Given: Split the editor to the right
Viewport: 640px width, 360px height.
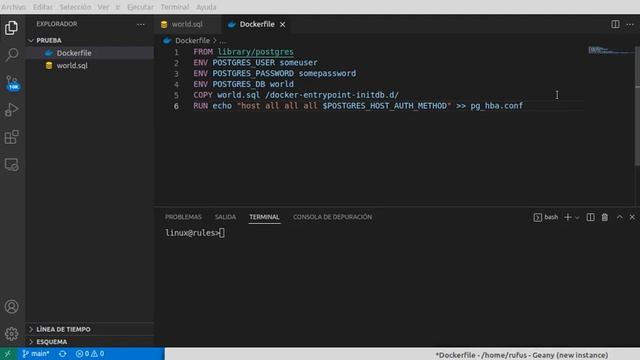Looking at the screenshot, I should point(615,24).
